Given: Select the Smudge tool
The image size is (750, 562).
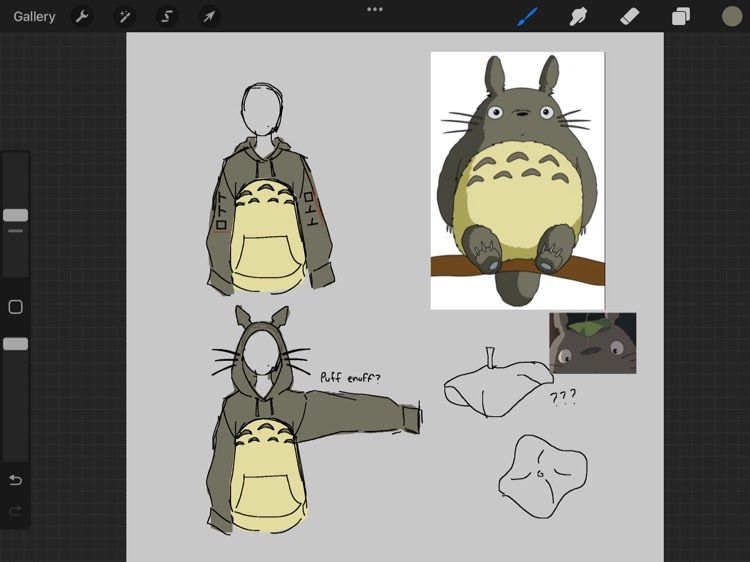Looking at the screenshot, I should [578, 17].
